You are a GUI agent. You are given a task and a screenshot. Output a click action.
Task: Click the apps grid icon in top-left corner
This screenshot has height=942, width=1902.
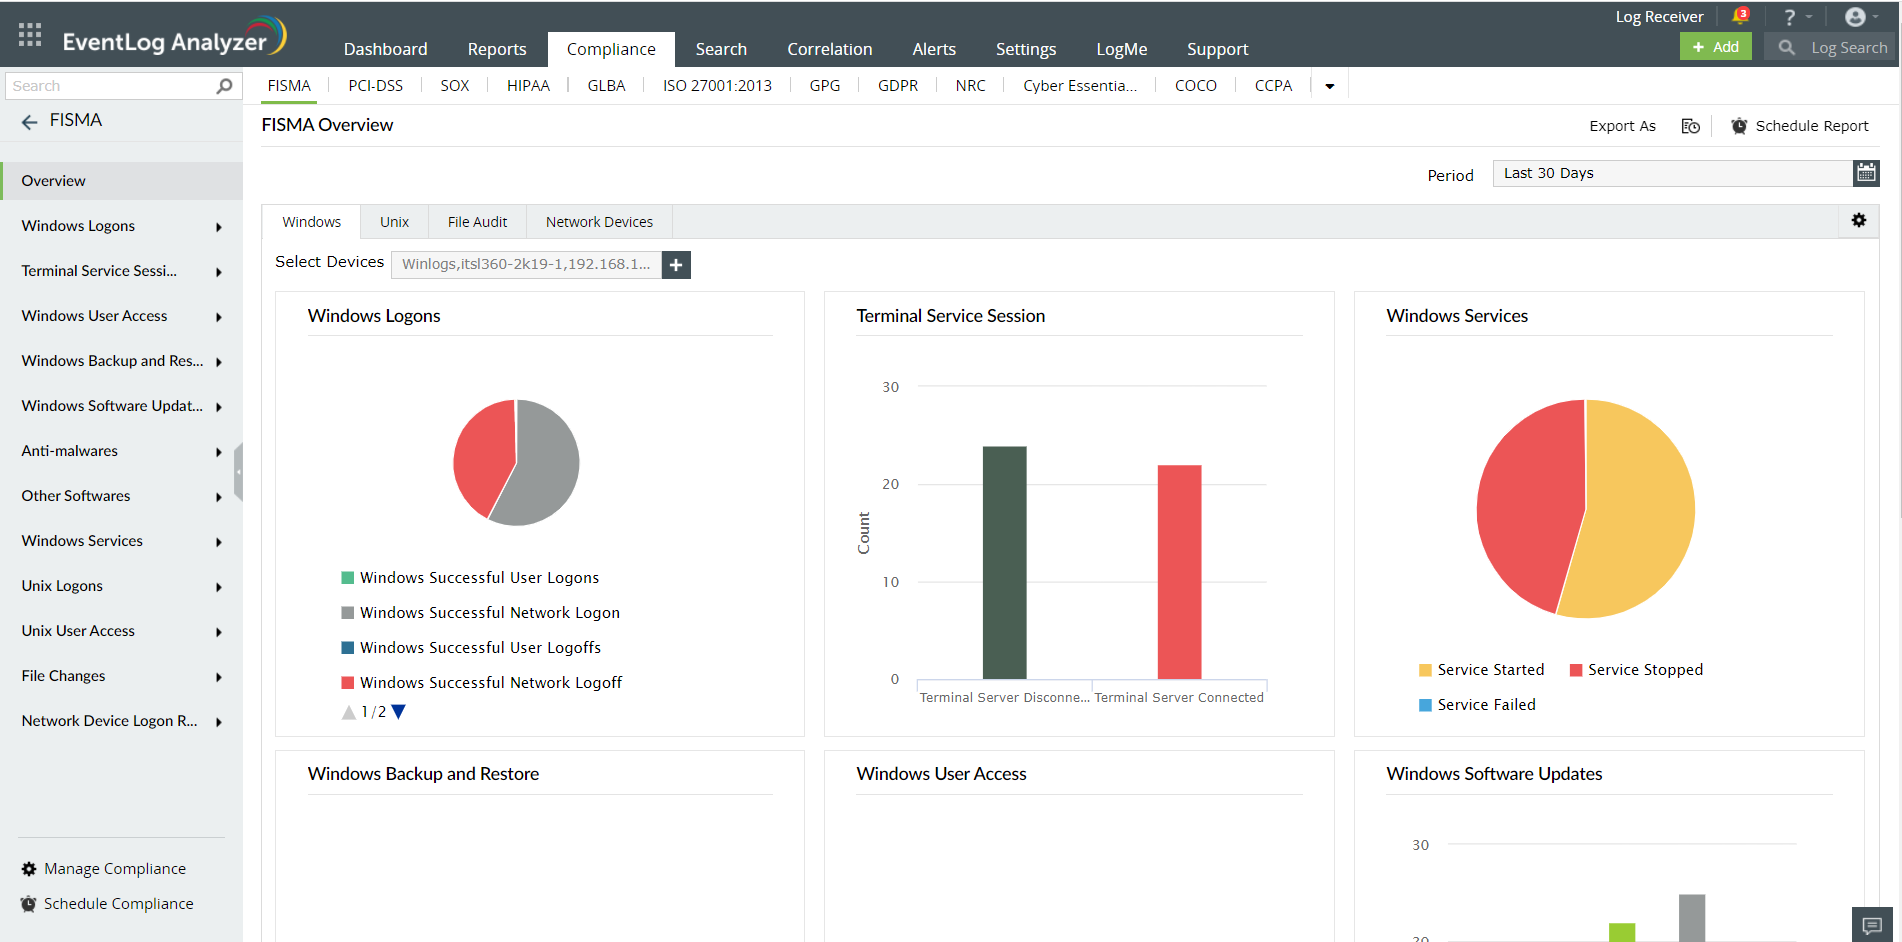point(29,33)
